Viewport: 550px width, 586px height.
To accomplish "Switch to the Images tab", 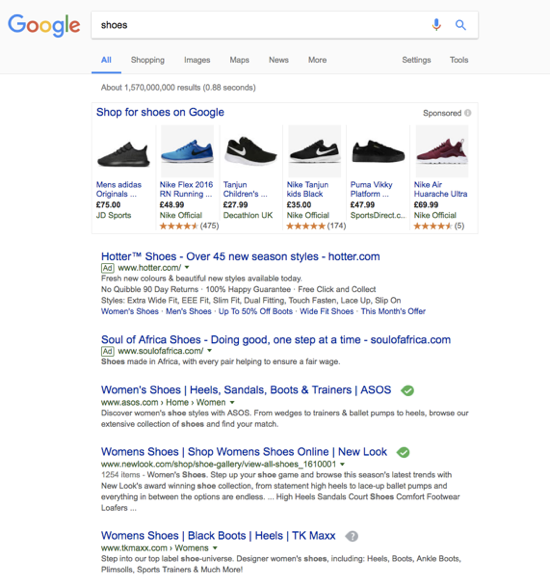I will click(x=197, y=60).
